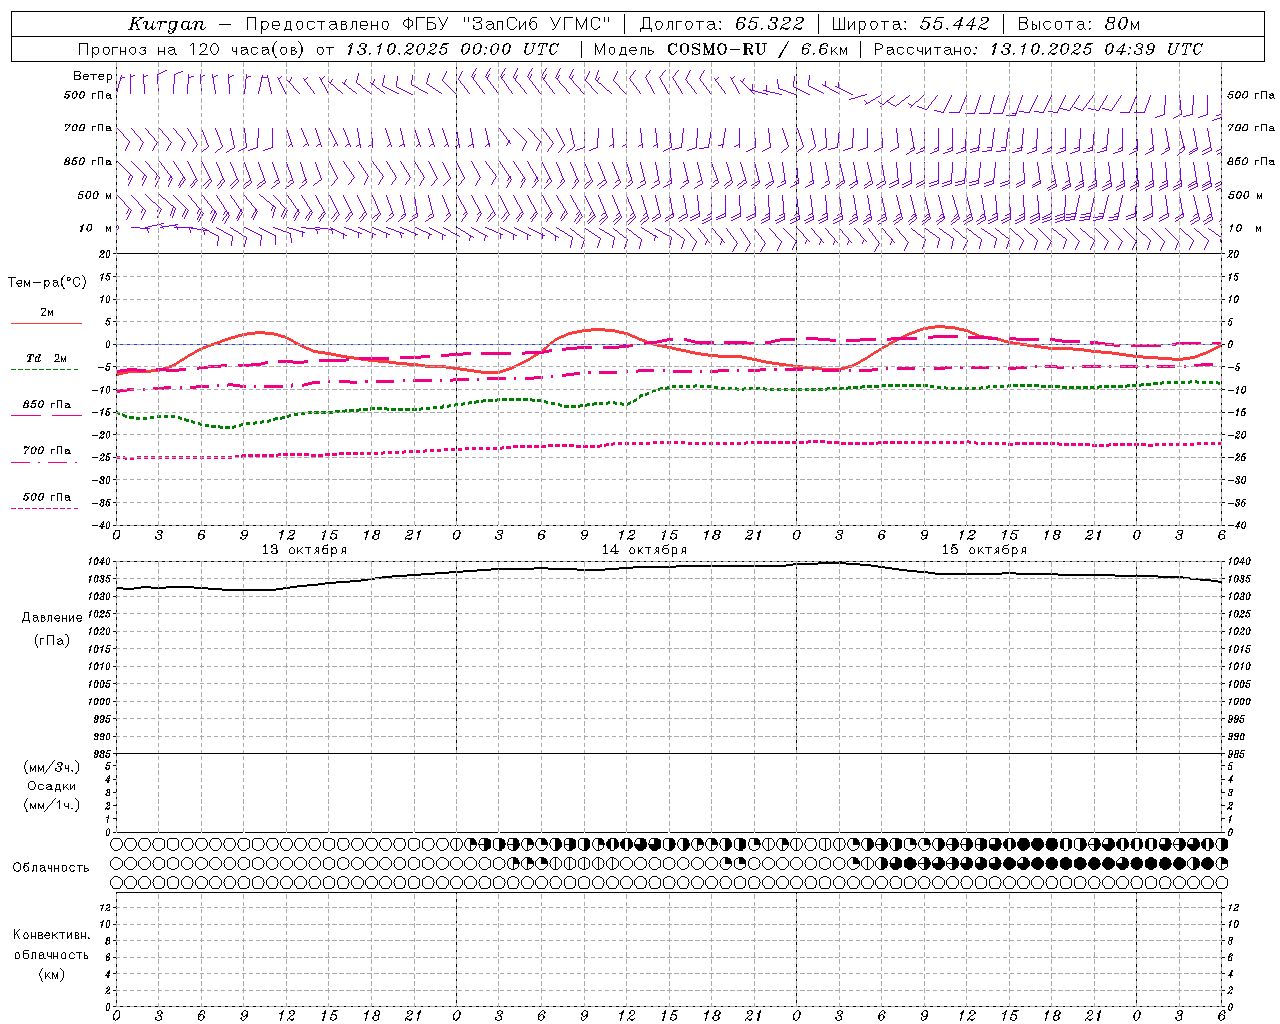Click the Осадки precipitation label

pyautogui.click(x=52, y=786)
